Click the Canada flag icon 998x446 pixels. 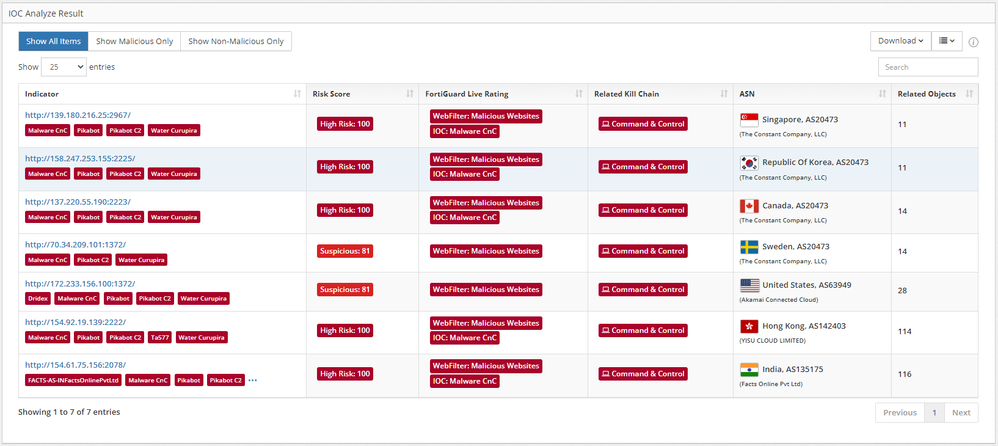pyautogui.click(x=749, y=206)
